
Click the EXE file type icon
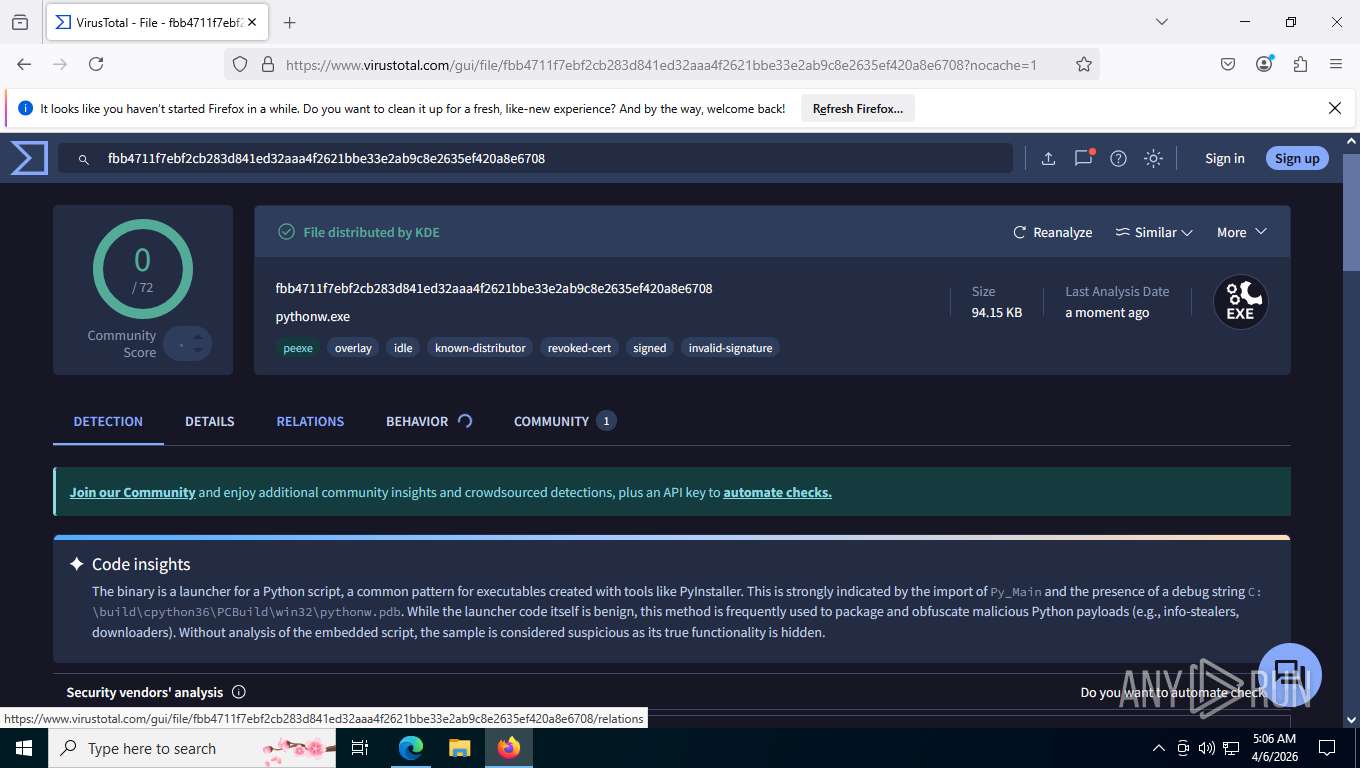[x=1240, y=302]
